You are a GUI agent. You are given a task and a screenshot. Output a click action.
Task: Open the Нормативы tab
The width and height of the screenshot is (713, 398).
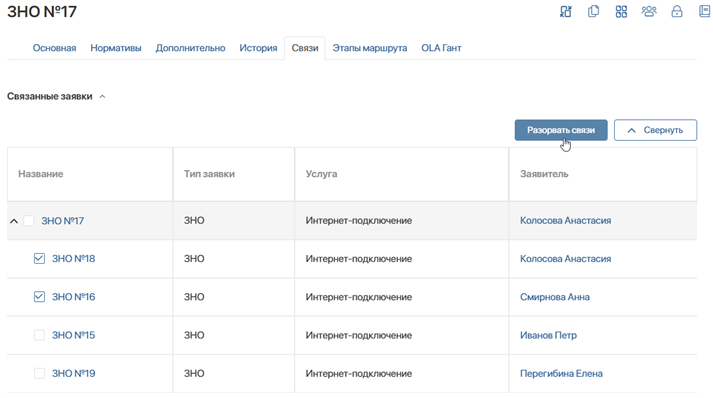coord(115,48)
